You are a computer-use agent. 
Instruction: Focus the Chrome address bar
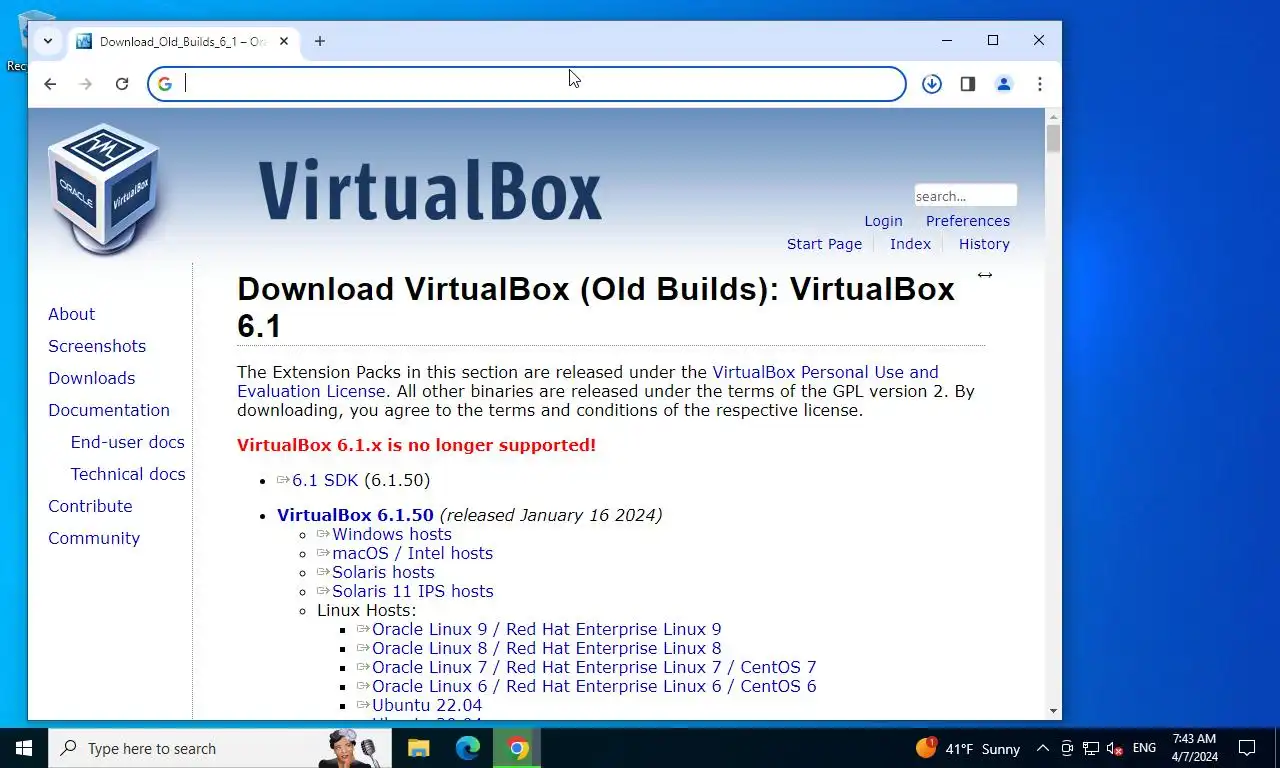point(527,84)
